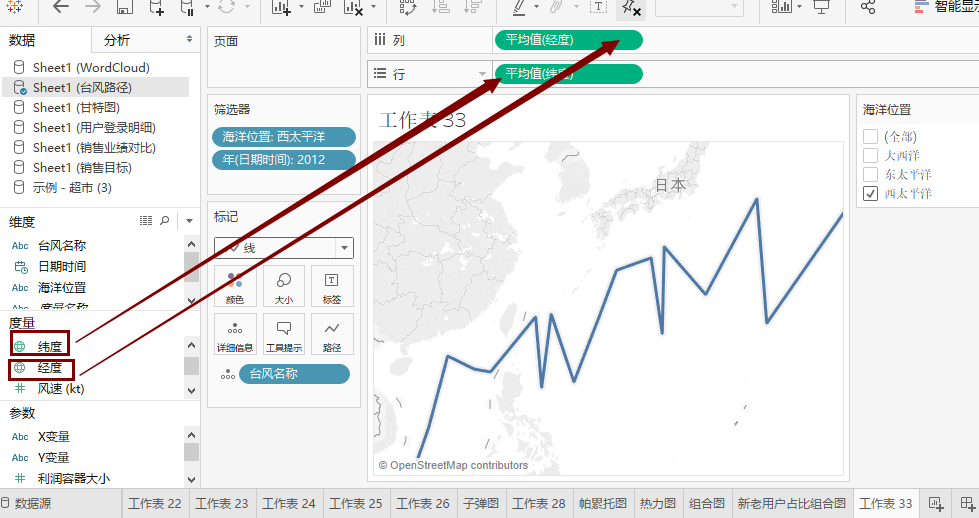Image resolution: width=979 pixels, height=518 pixels.
Task: Click the 路径 marks card button
Action: (332, 335)
